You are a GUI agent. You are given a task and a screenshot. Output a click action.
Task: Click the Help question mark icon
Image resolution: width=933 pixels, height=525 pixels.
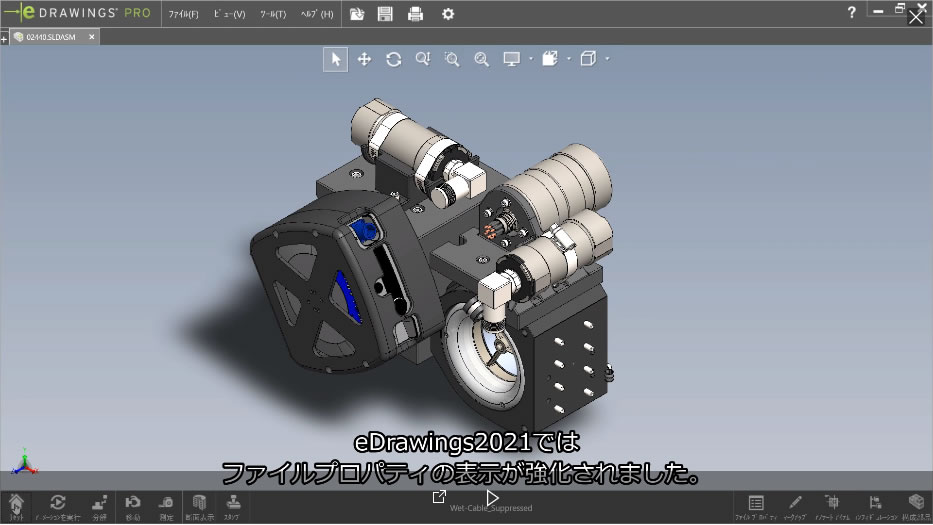click(851, 12)
